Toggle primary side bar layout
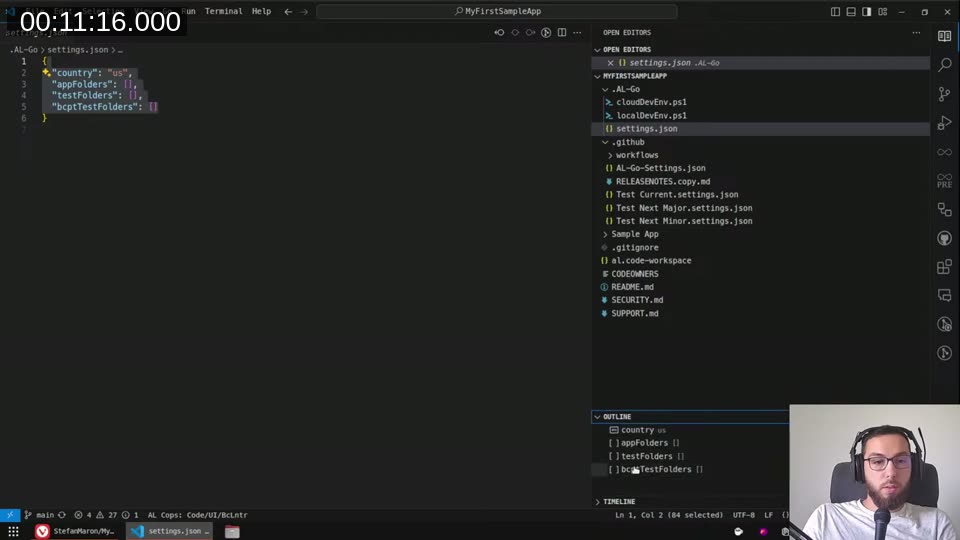 [835, 11]
